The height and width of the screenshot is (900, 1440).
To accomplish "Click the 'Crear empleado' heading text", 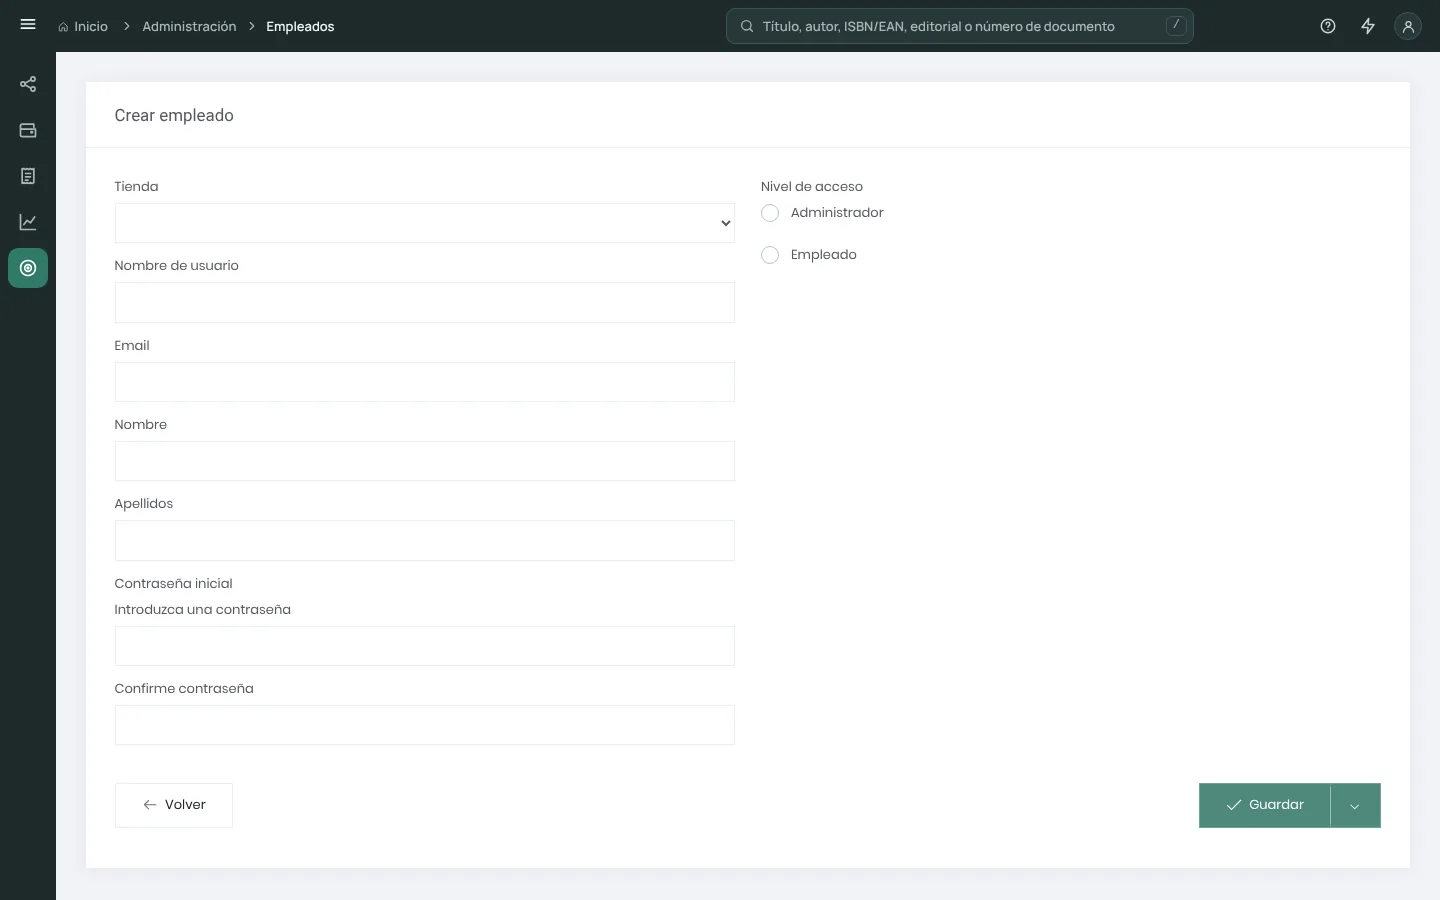I will (x=174, y=115).
